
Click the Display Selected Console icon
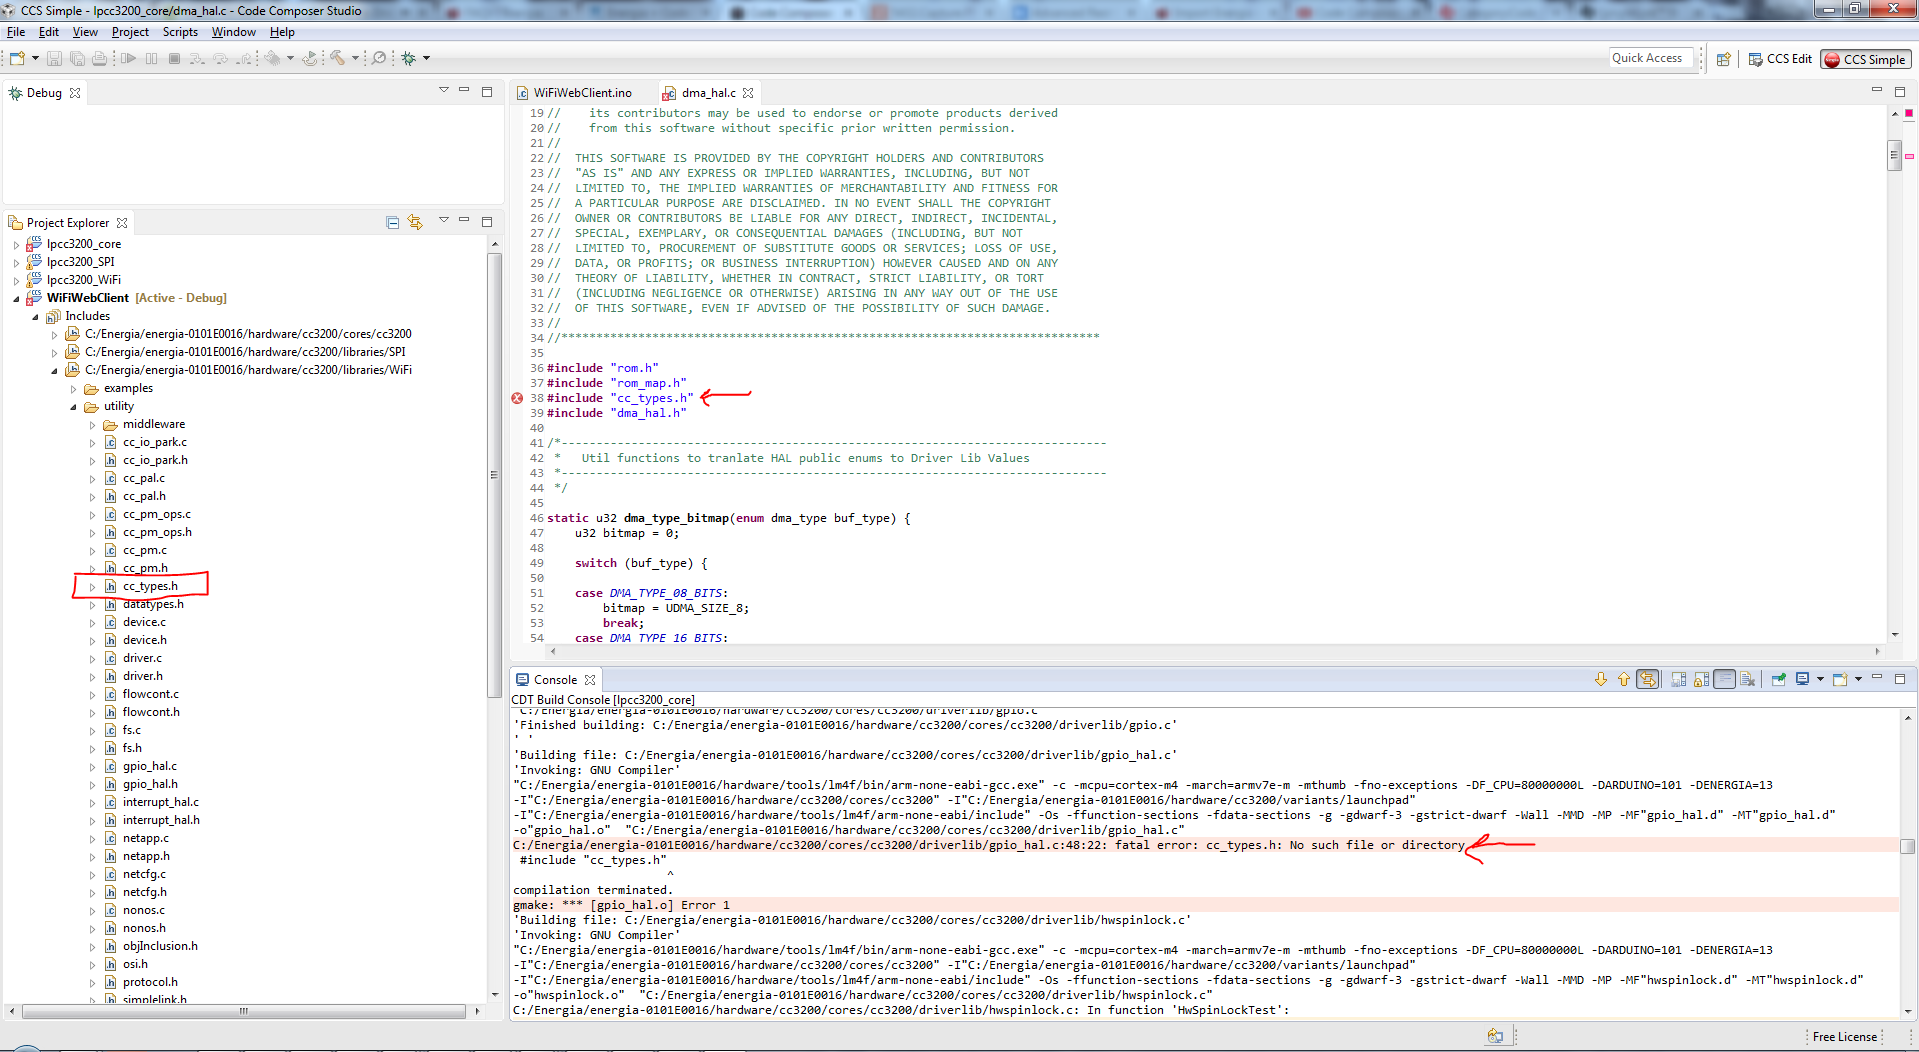pyautogui.click(x=1802, y=679)
